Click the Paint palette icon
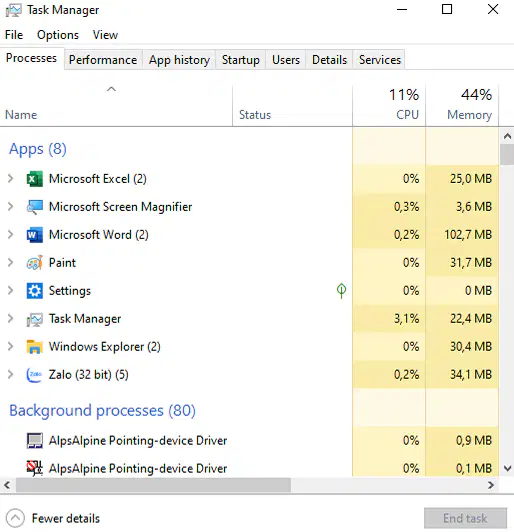Image resolution: width=514 pixels, height=532 pixels. tap(35, 263)
